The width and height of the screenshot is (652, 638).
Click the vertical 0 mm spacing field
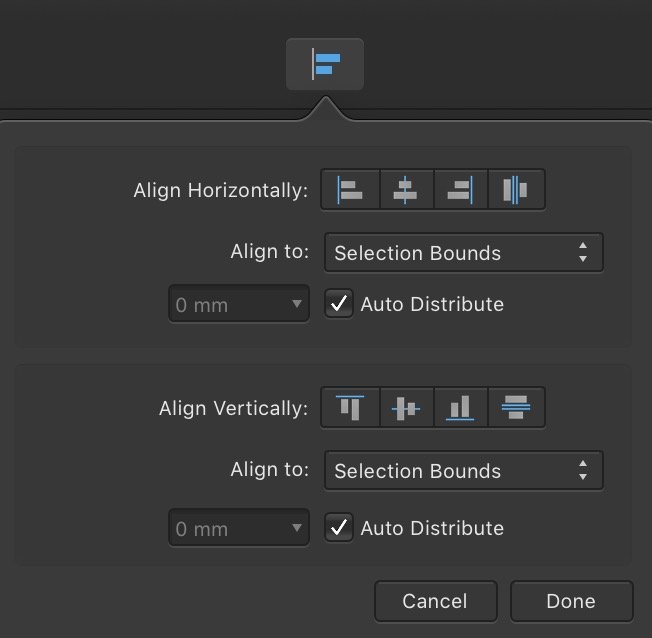point(225,528)
